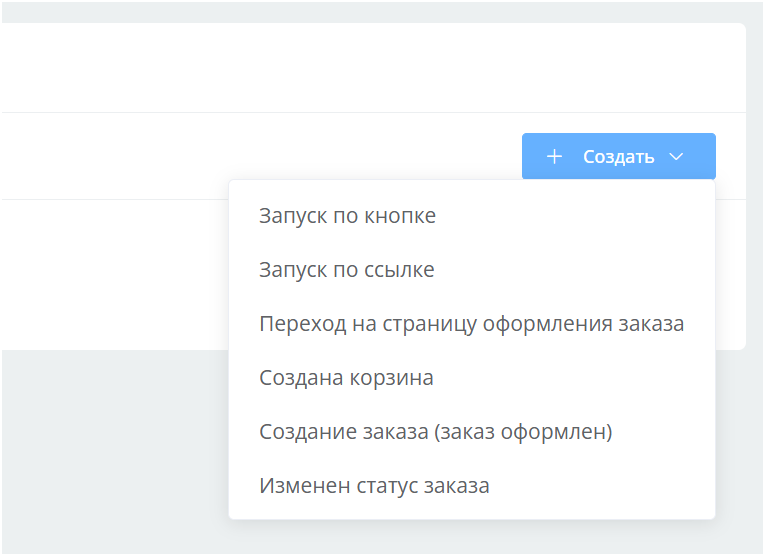Viewport: 765px width, 556px height.
Task: Click the plus icon on Создать button
Action: (554, 157)
